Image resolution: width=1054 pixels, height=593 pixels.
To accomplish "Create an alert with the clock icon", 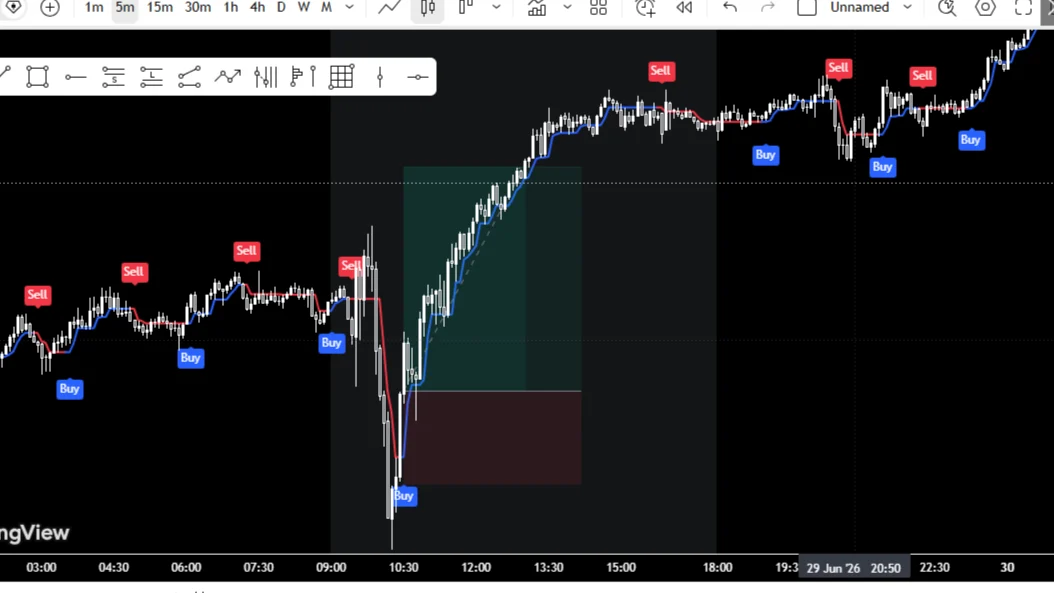I will tap(645, 8).
